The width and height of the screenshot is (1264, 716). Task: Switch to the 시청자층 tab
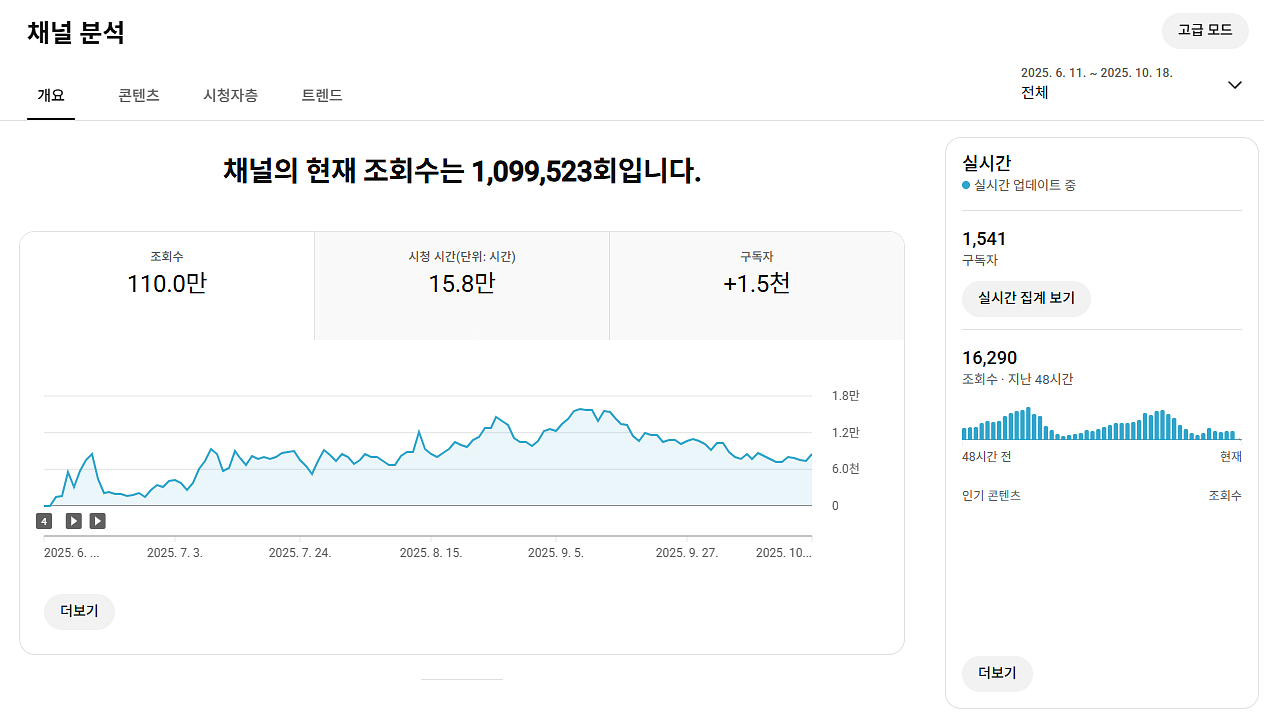click(x=230, y=96)
